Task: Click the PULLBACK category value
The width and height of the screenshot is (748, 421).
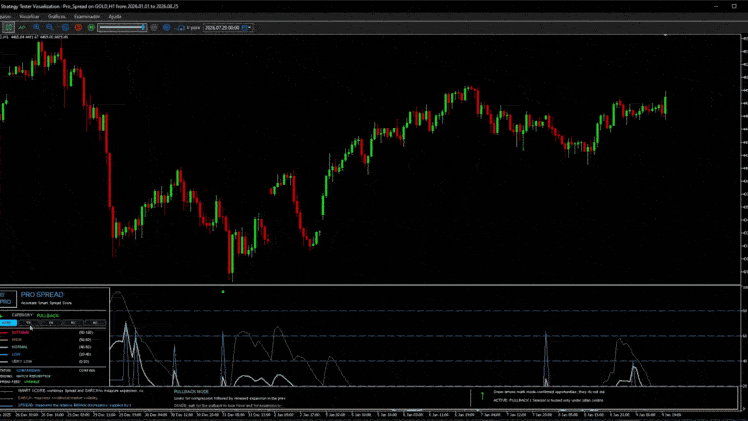Action: (48, 316)
